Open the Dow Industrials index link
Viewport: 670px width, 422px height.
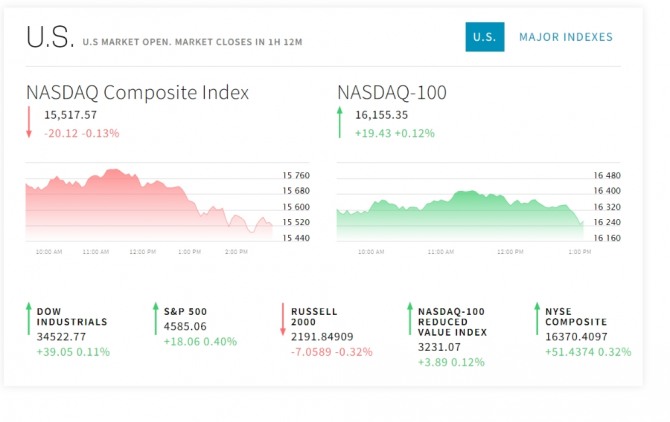click(x=71, y=317)
